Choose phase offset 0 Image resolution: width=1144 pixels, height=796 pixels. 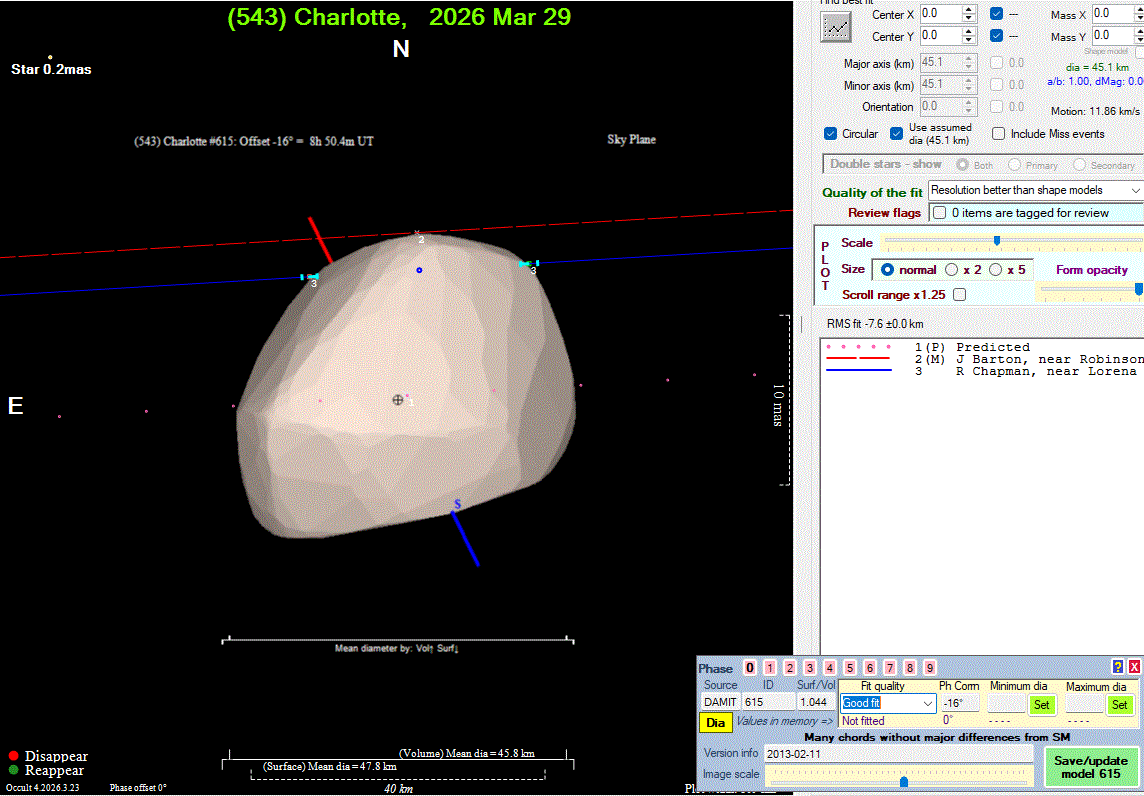point(750,668)
